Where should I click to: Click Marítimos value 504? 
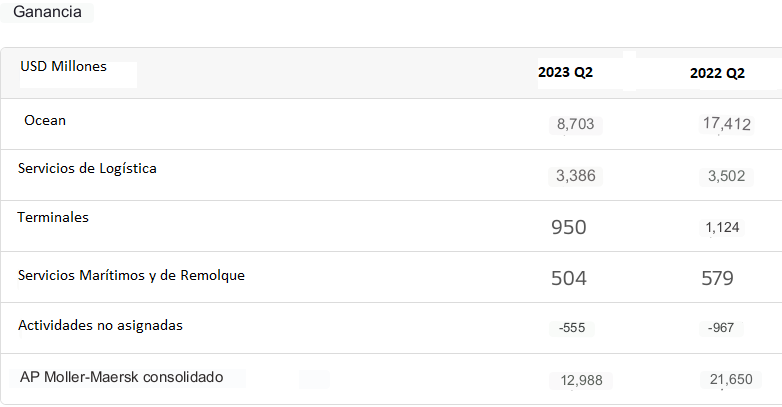(x=569, y=278)
